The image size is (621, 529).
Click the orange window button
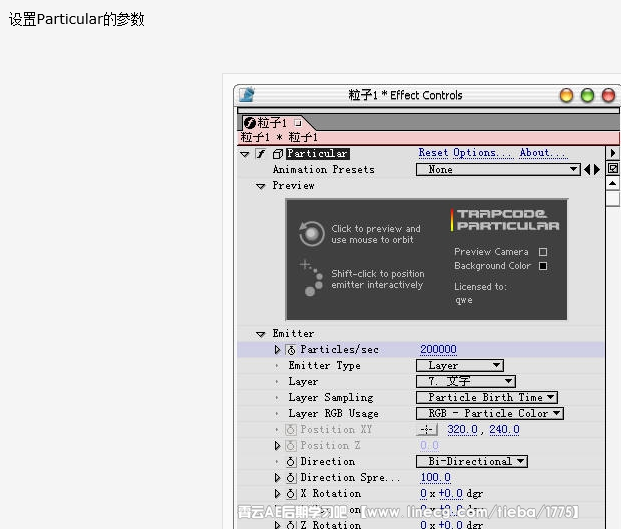point(566,95)
